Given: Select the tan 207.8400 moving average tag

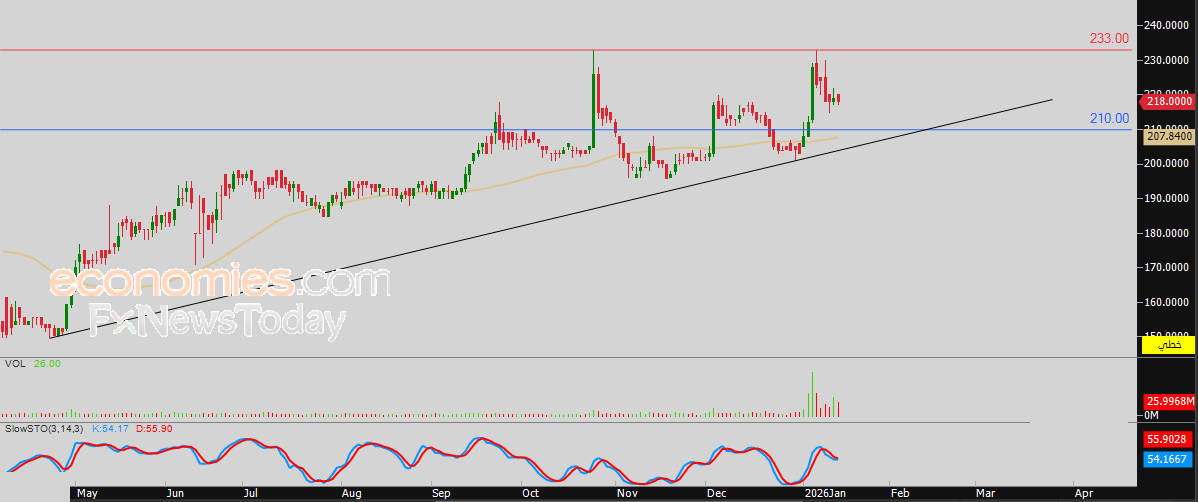Looking at the screenshot, I should pyautogui.click(x=1169, y=136).
